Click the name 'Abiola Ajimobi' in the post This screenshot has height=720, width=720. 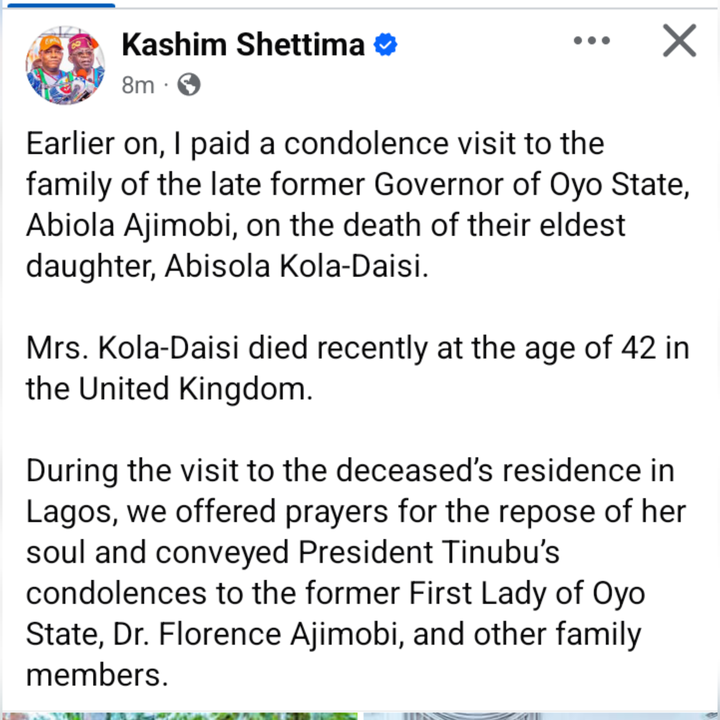[128, 225]
